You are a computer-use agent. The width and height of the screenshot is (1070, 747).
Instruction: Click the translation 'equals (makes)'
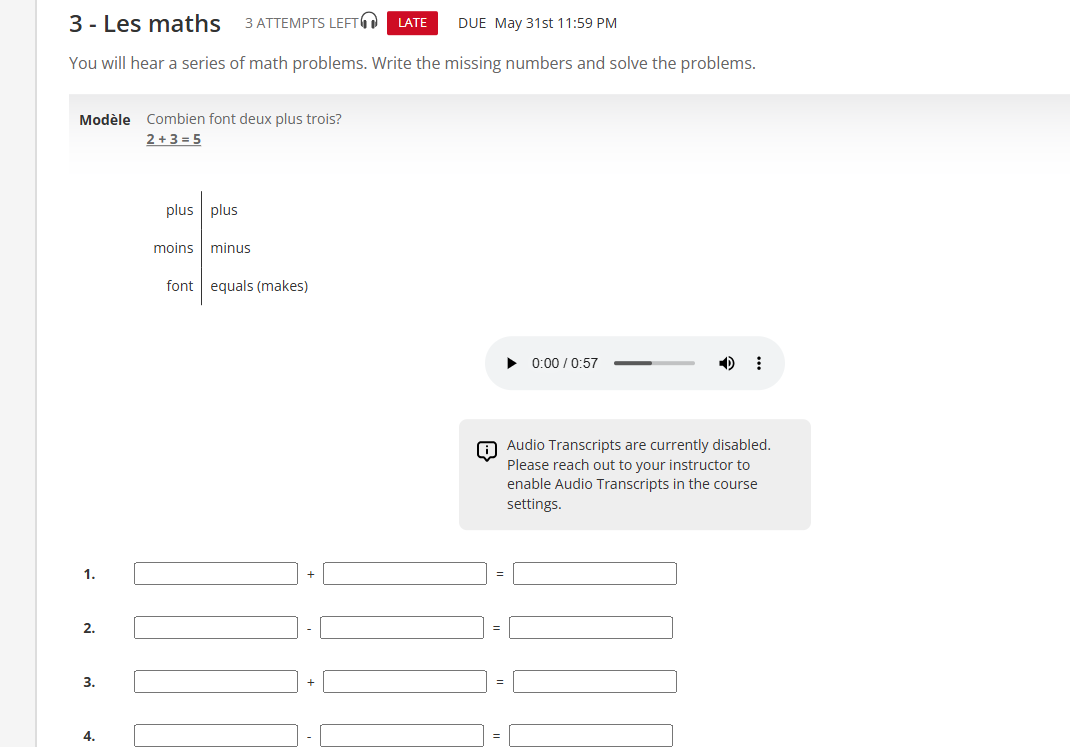click(259, 286)
